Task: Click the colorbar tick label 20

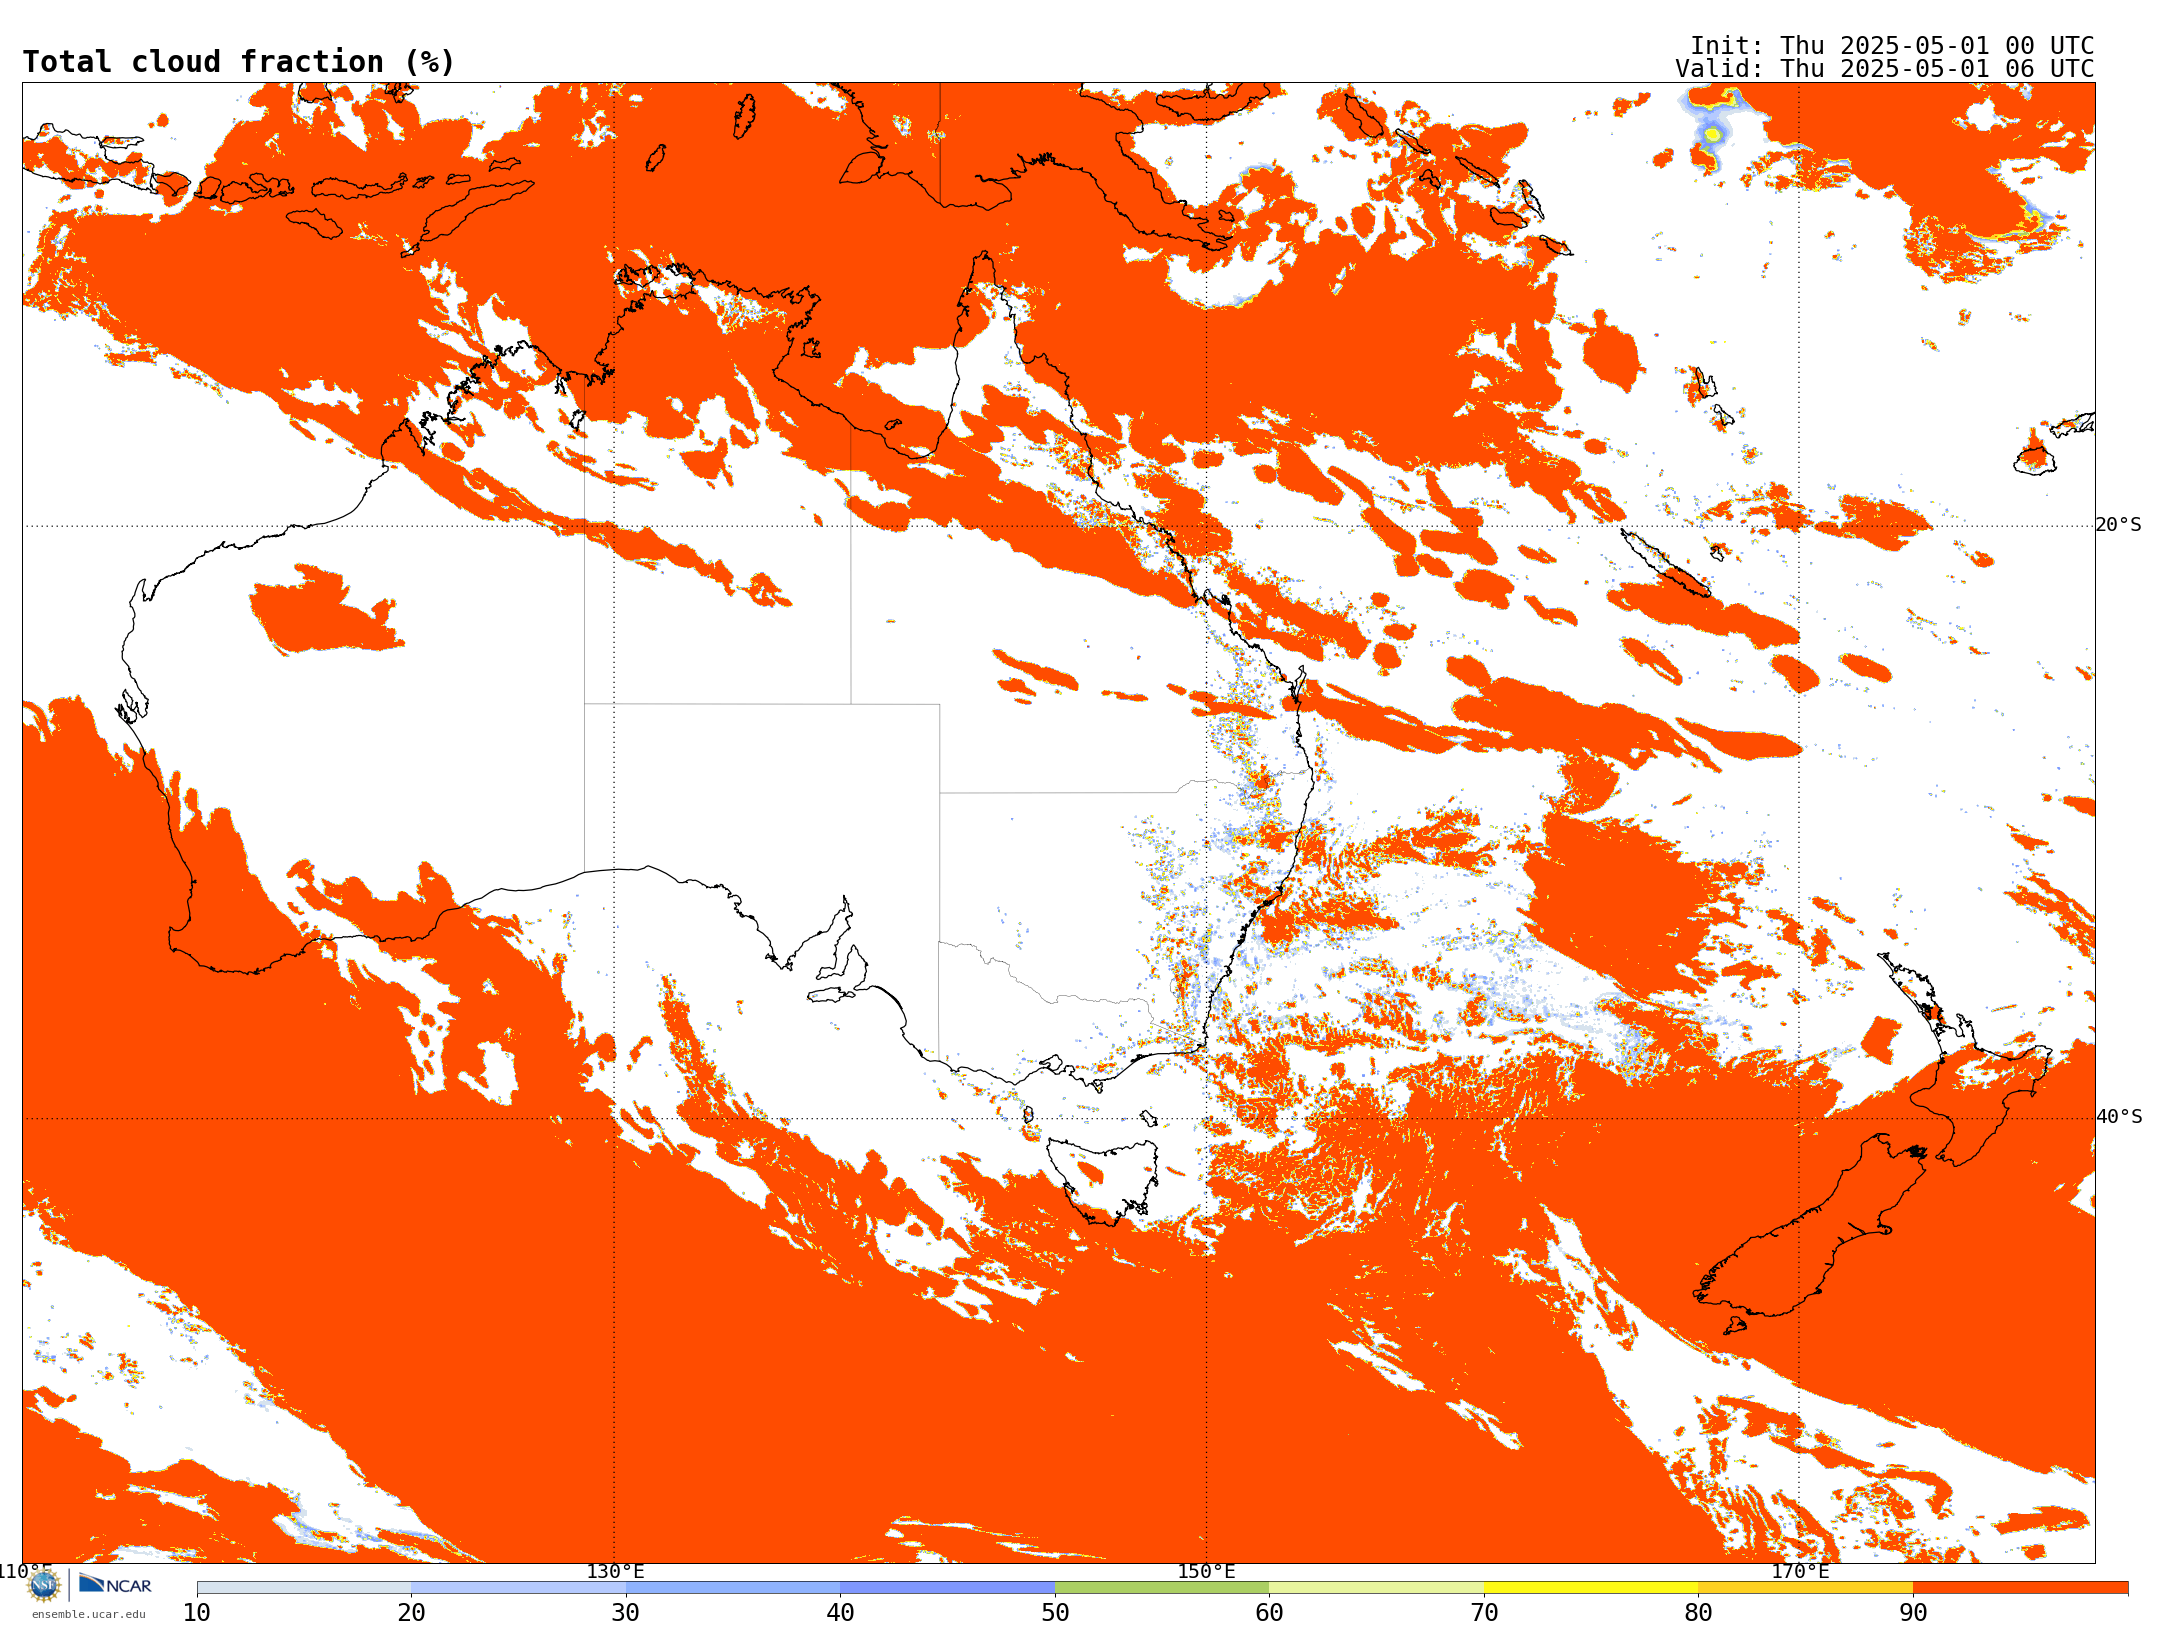Action: 411,1612
